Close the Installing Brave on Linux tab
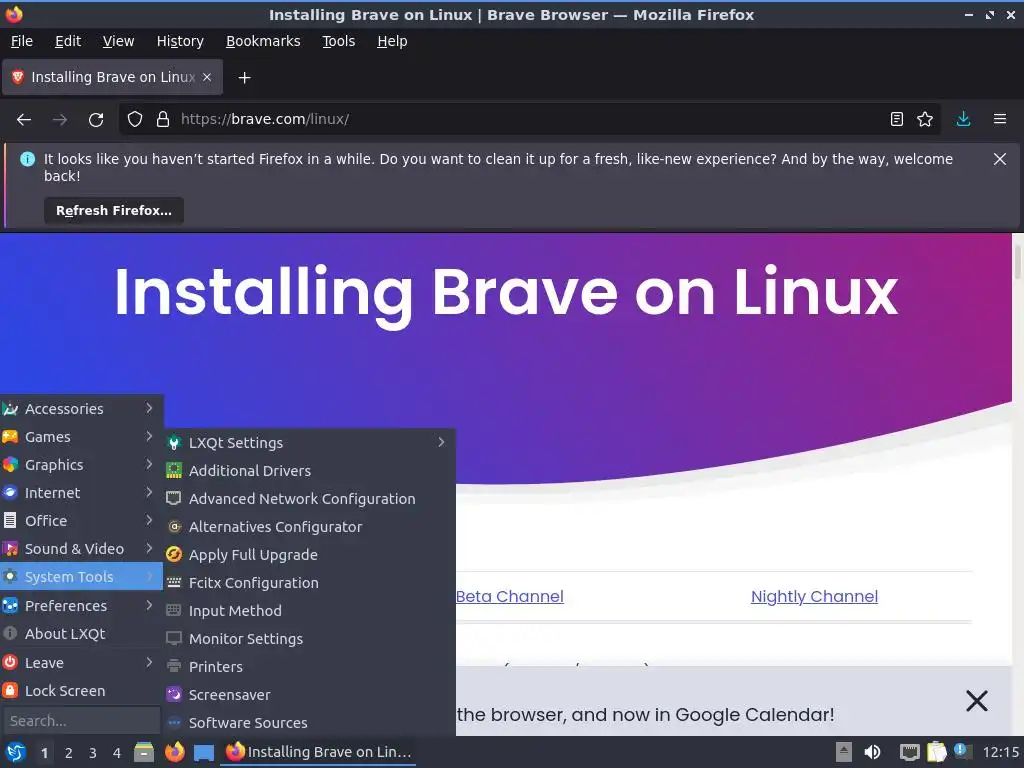1024x768 pixels. tap(207, 77)
